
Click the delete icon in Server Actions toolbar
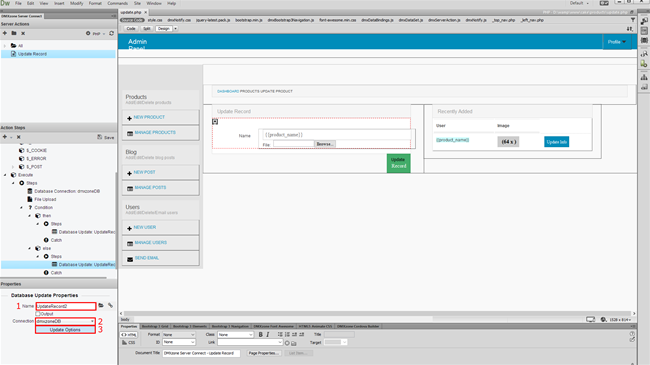(23, 33)
